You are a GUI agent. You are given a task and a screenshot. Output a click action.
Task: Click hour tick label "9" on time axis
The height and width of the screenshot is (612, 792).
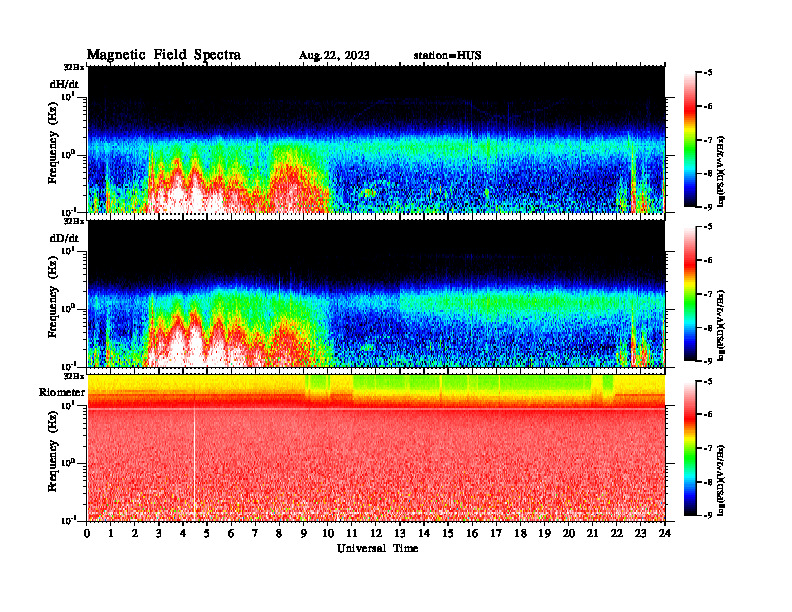(x=304, y=534)
